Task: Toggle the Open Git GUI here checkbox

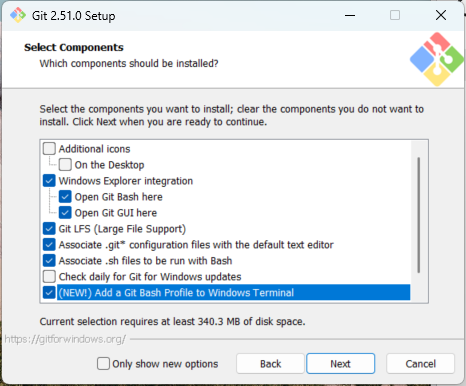Action: click(65, 213)
